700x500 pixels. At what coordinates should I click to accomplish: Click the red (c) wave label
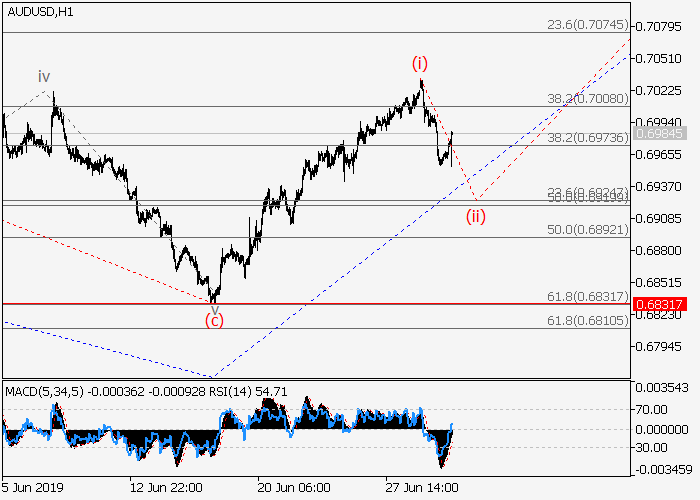point(214,320)
